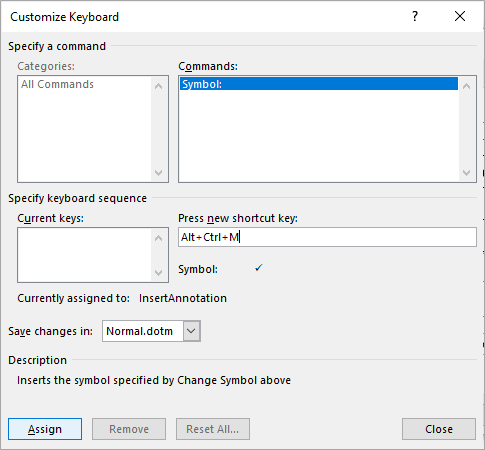Click the Press new shortcut key: label

click(238, 218)
